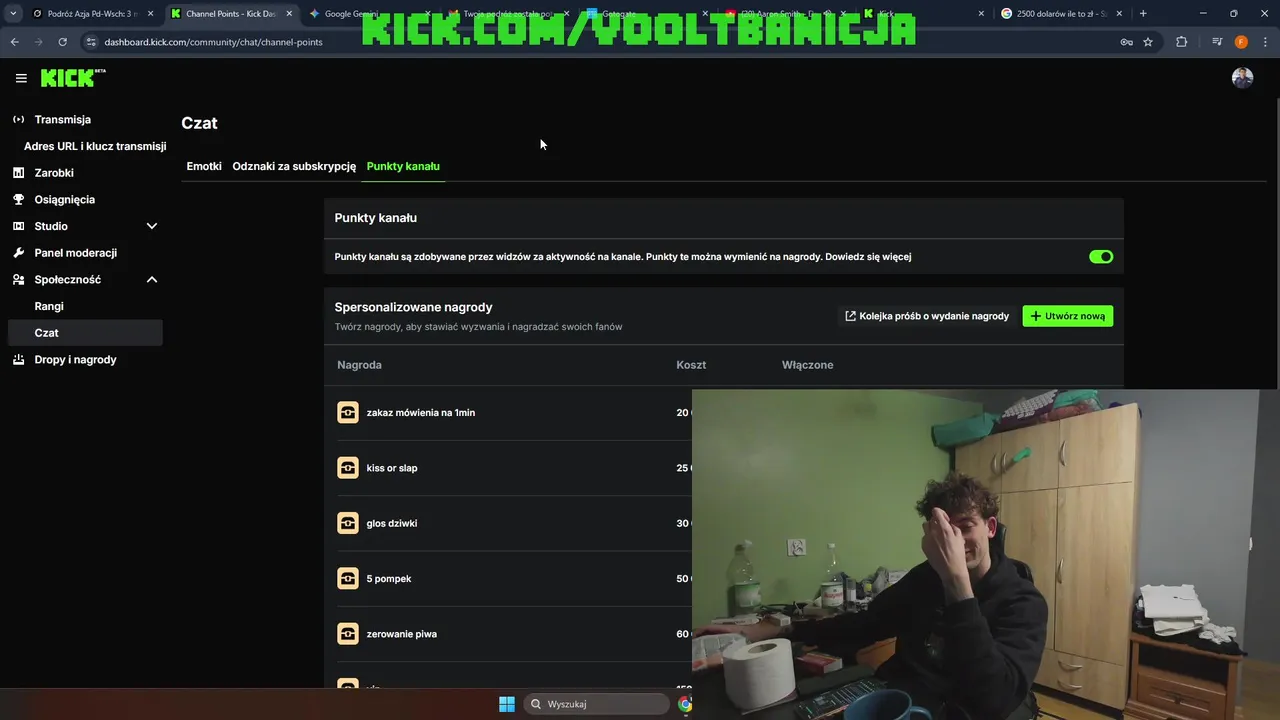Switch to the 2500 dolarów ile to zł tab
The width and height of the screenshot is (1280, 720).
point(1061,13)
